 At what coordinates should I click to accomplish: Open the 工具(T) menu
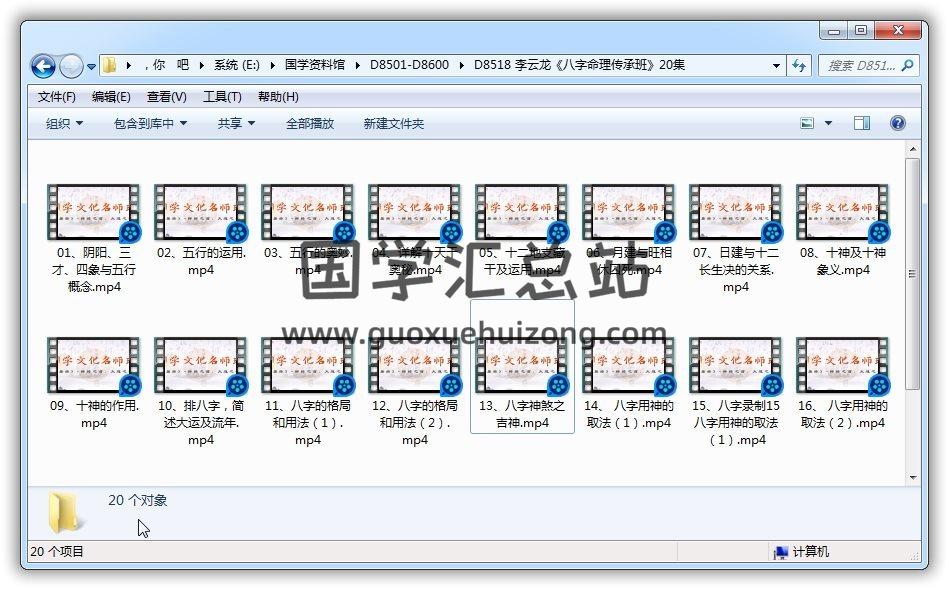pos(222,97)
